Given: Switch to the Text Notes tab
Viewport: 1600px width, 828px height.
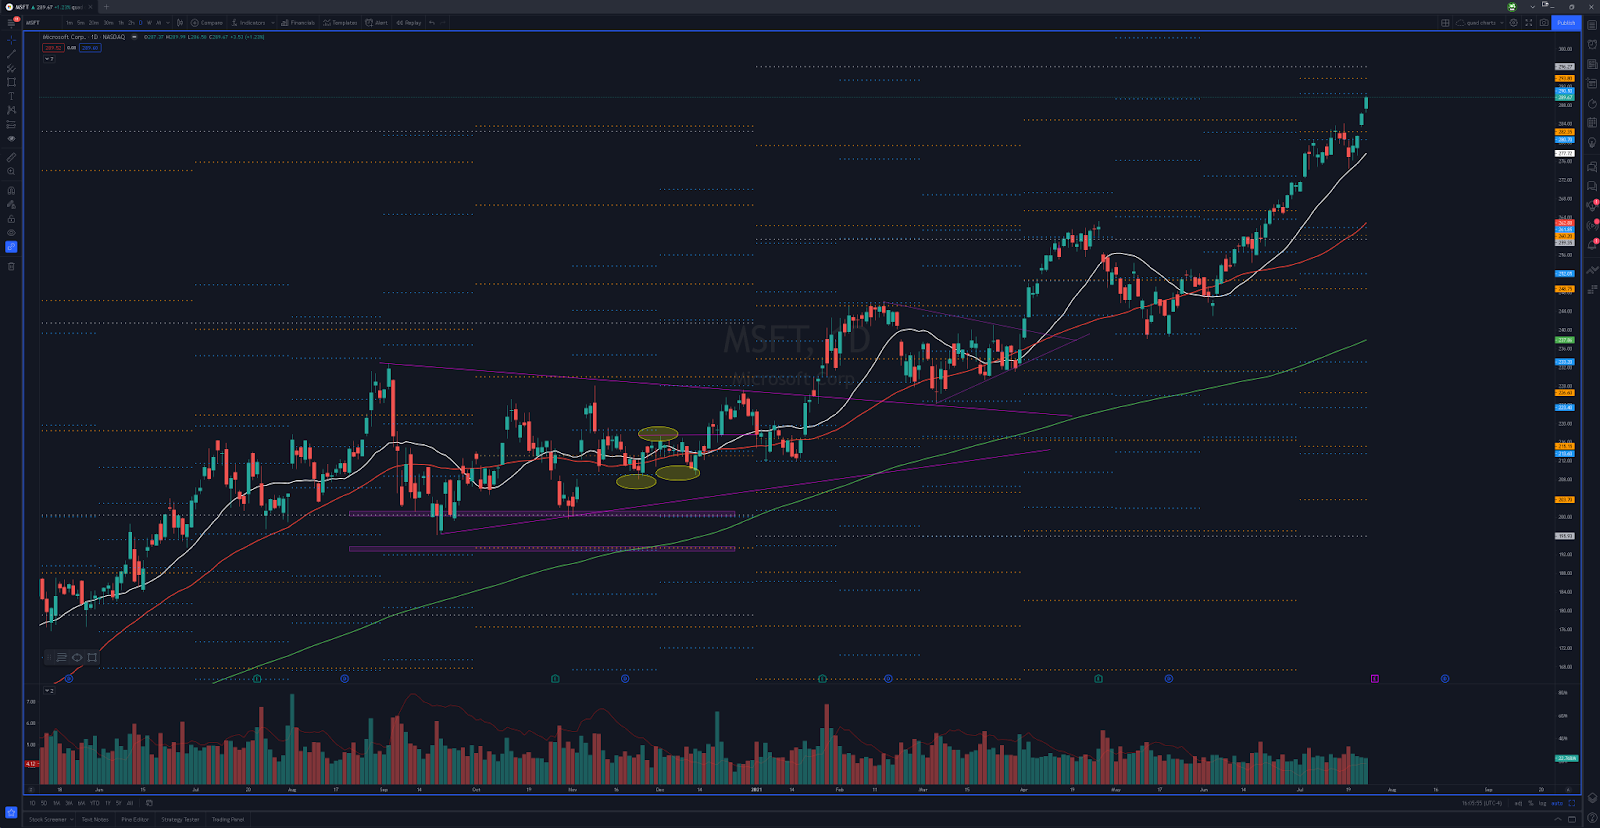Looking at the screenshot, I should [95, 819].
